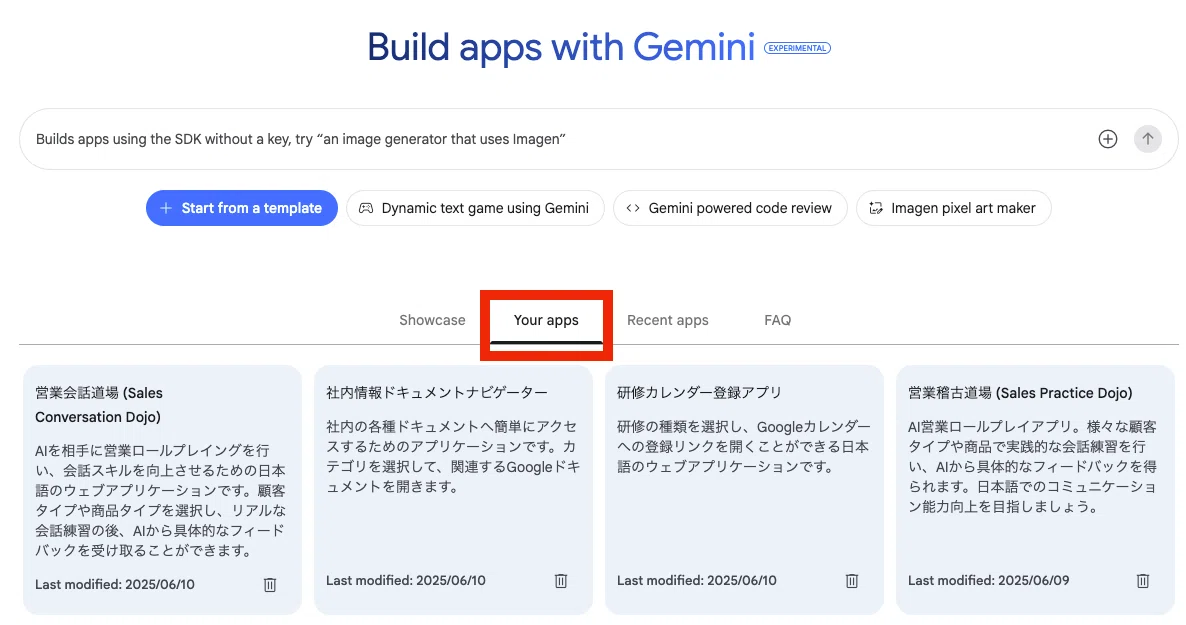The image size is (1186, 625).
Task: Open the Recent apps tab
Action: (668, 320)
